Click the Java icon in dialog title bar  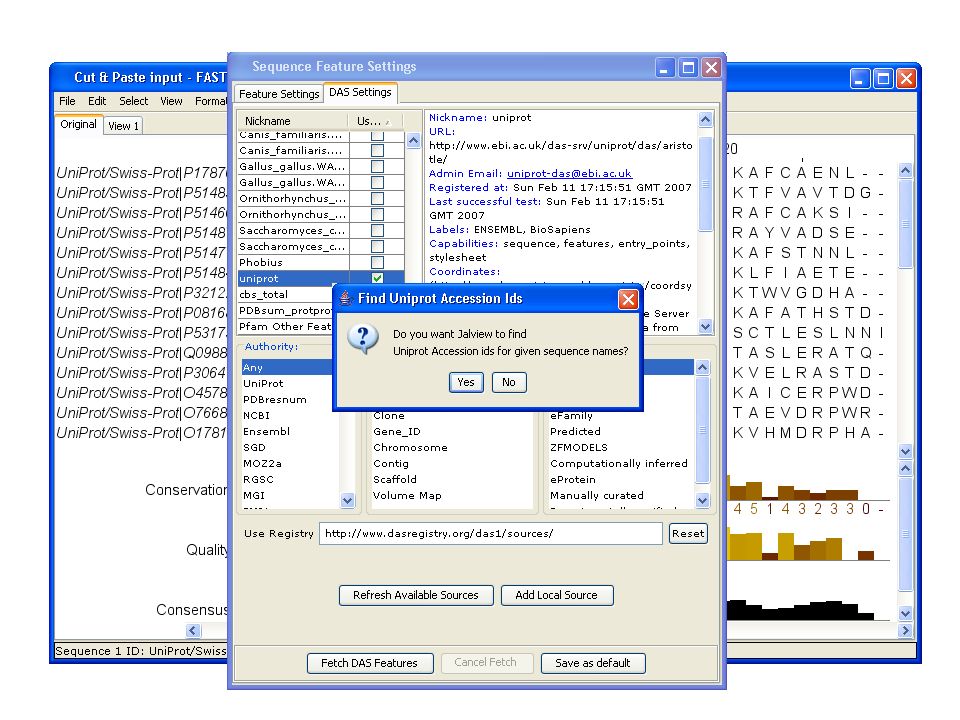pyautogui.click(x=346, y=299)
